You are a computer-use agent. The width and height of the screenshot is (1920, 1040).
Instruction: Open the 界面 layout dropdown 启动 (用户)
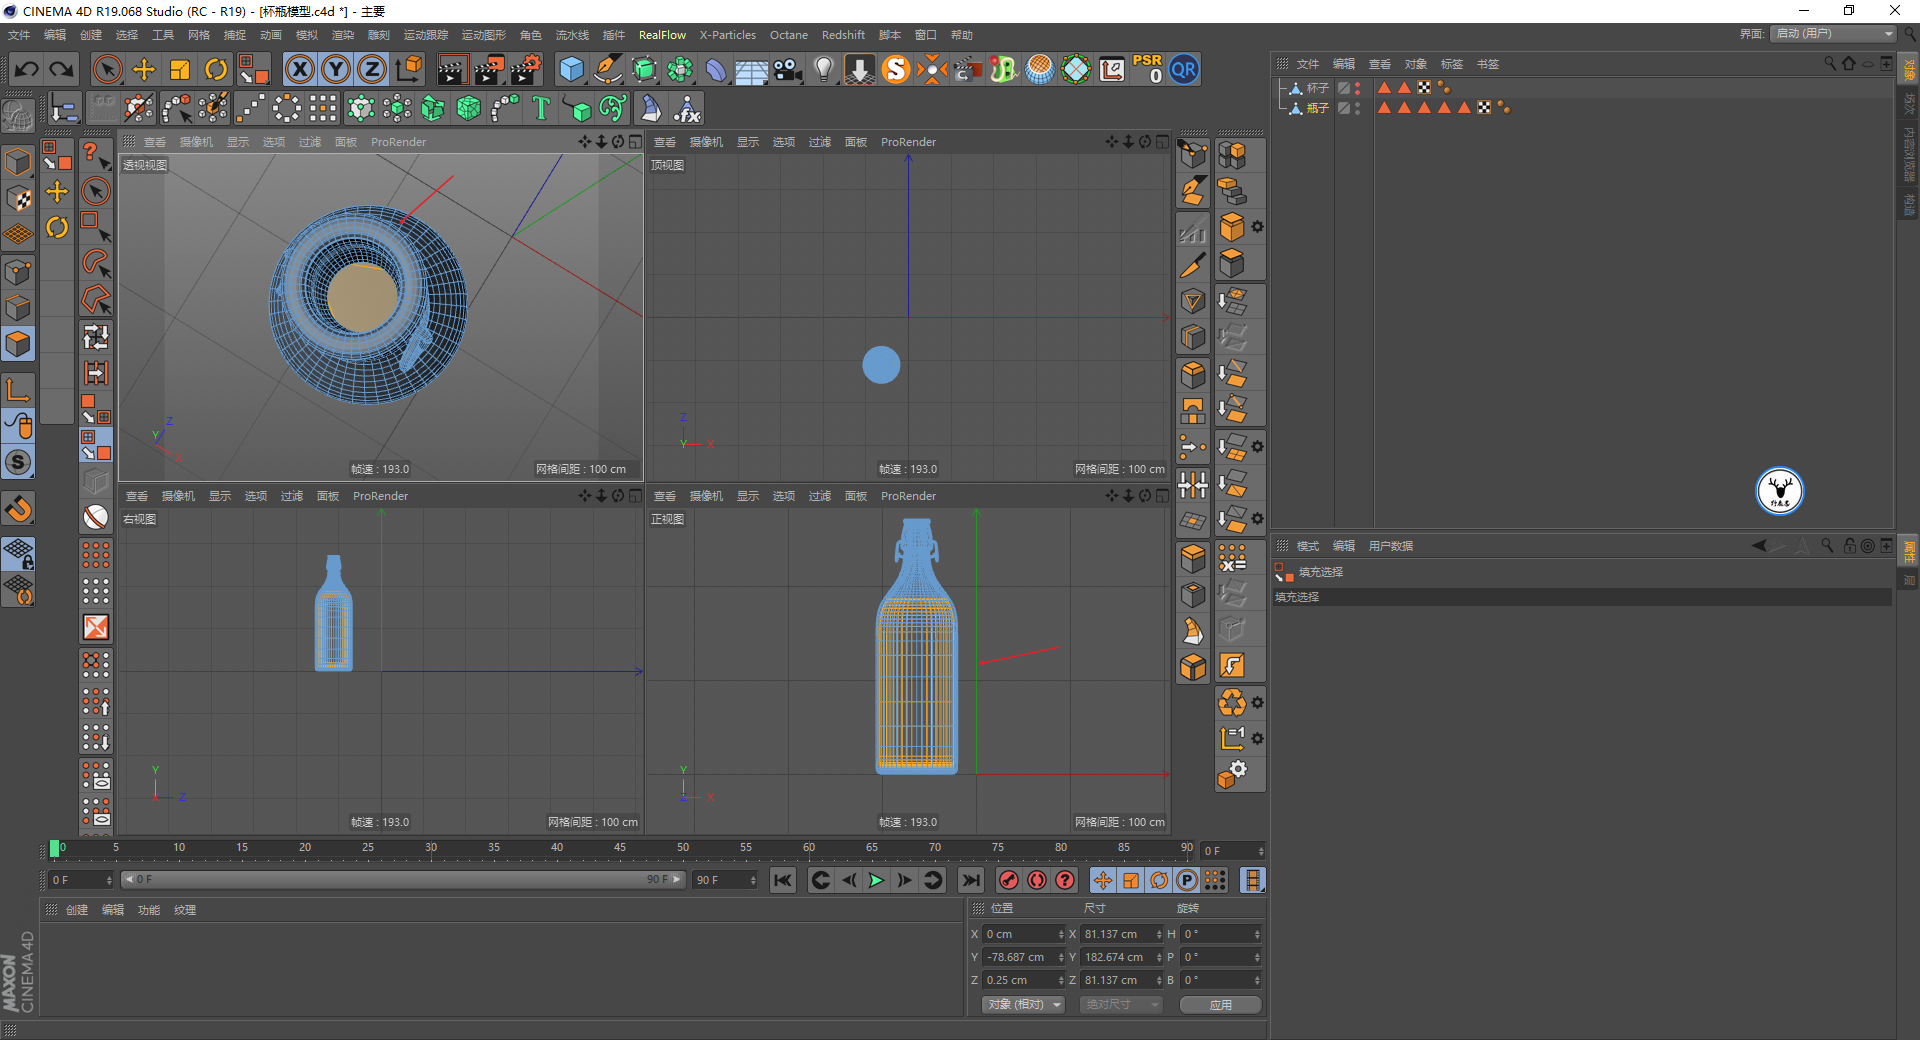click(1834, 34)
